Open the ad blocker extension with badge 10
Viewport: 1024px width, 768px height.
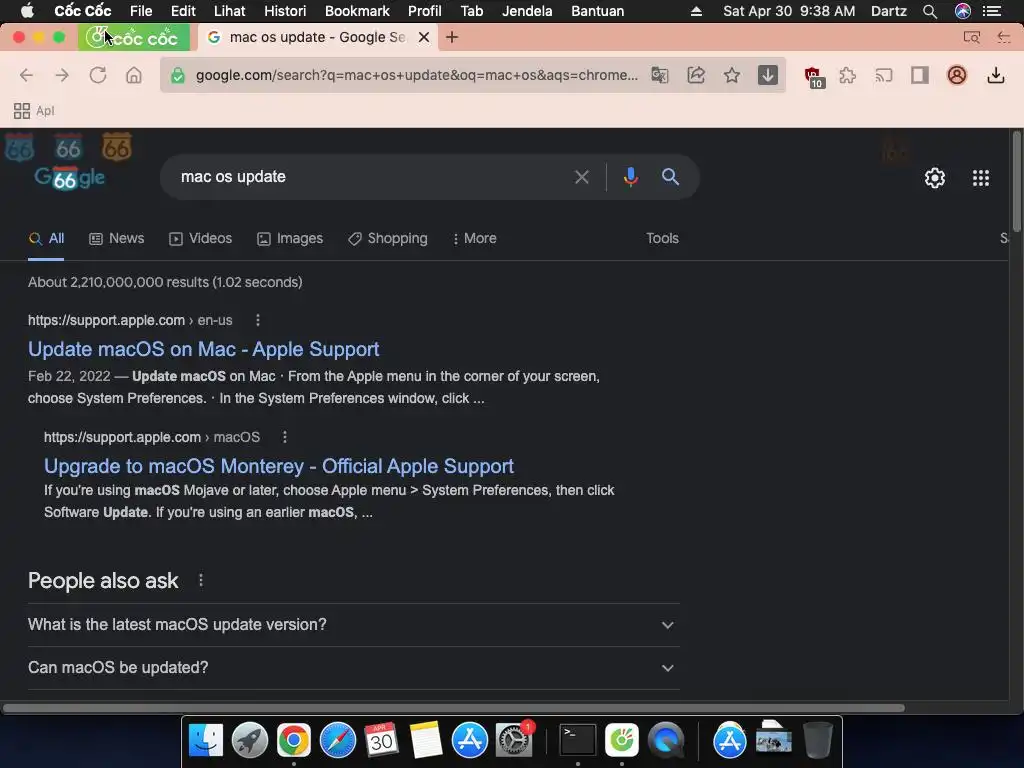pyautogui.click(x=814, y=76)
